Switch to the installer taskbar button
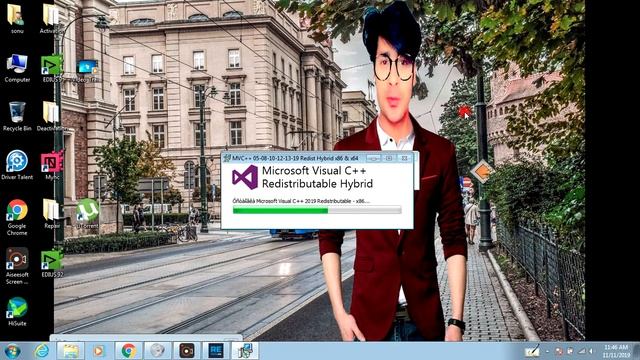Screen dimensions: 640x360 pyautogui.click(x=245, y=351)
